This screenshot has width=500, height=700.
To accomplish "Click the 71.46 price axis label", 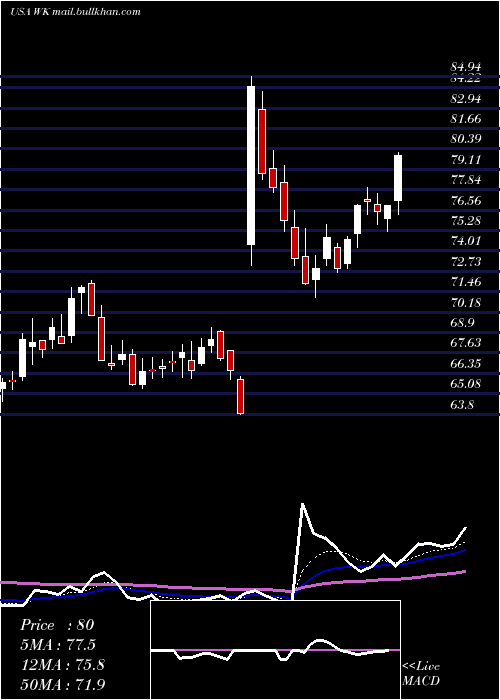I will [466, 282].
